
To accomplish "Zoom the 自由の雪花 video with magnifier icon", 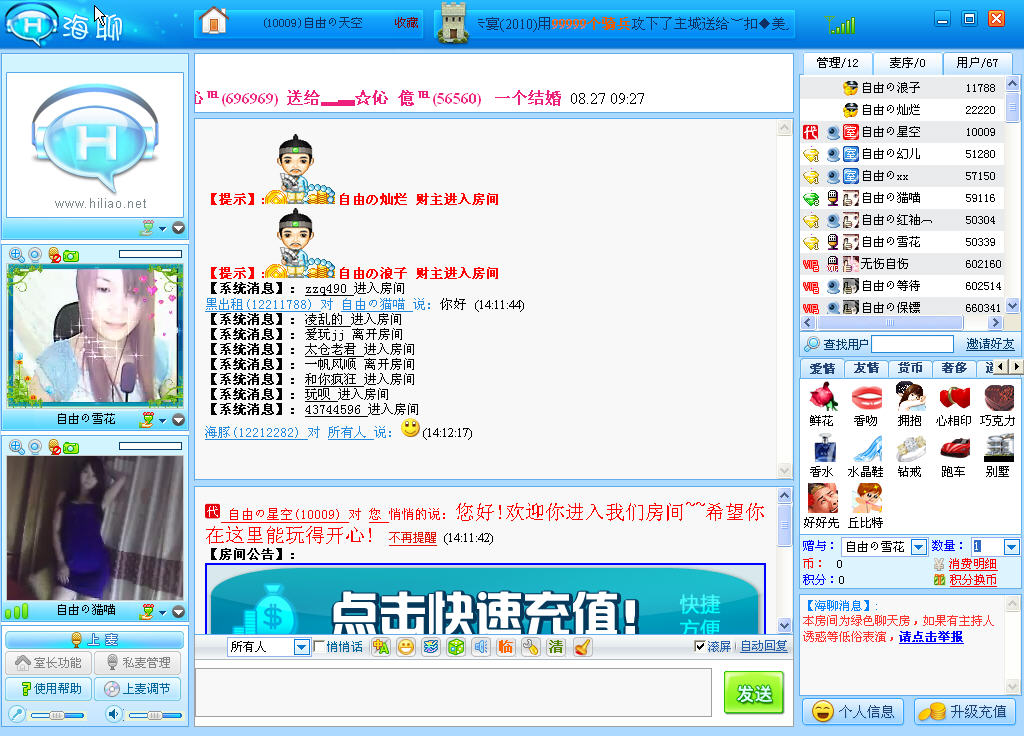I will click(16, 255).
